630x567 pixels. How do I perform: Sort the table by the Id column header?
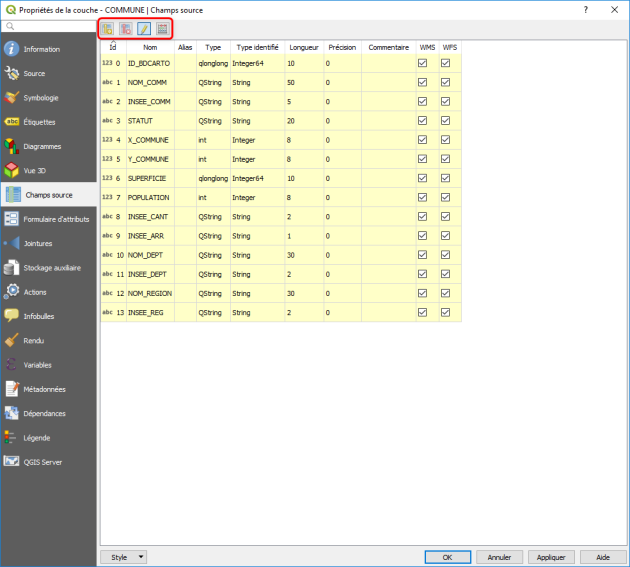[113, 47]
